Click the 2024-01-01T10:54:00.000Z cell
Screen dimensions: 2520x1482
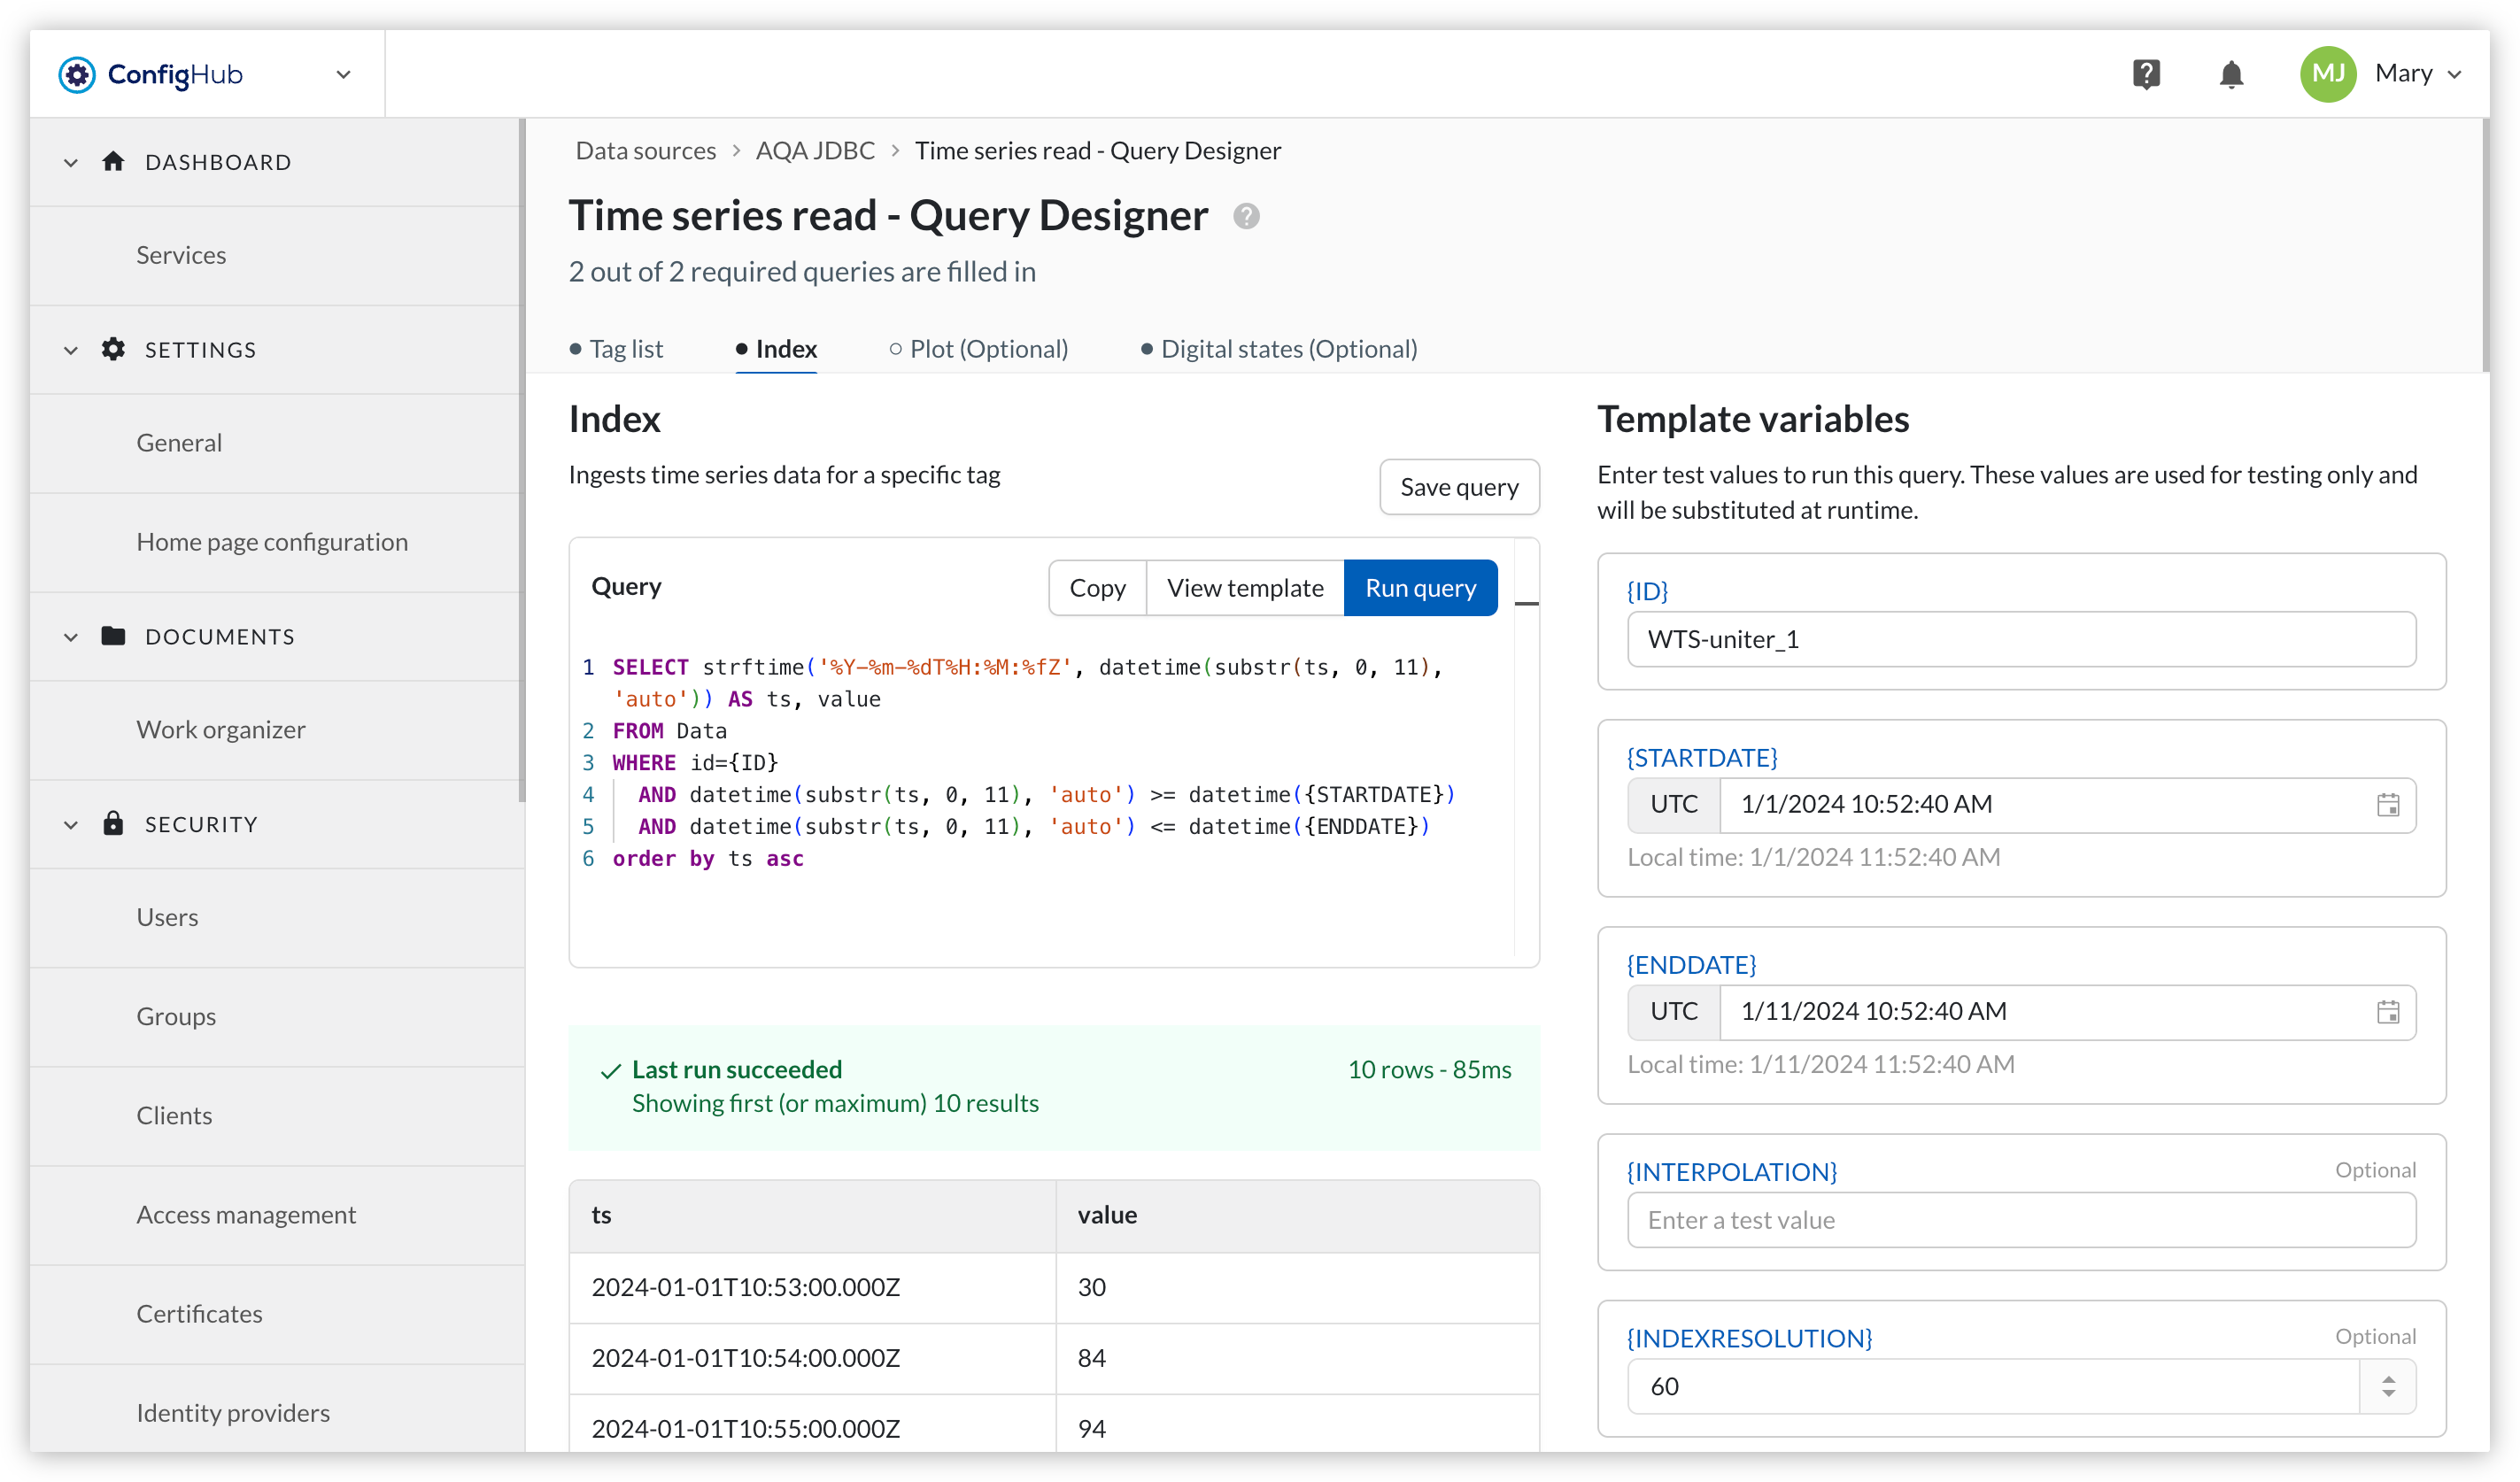(x=812, y=1358)
